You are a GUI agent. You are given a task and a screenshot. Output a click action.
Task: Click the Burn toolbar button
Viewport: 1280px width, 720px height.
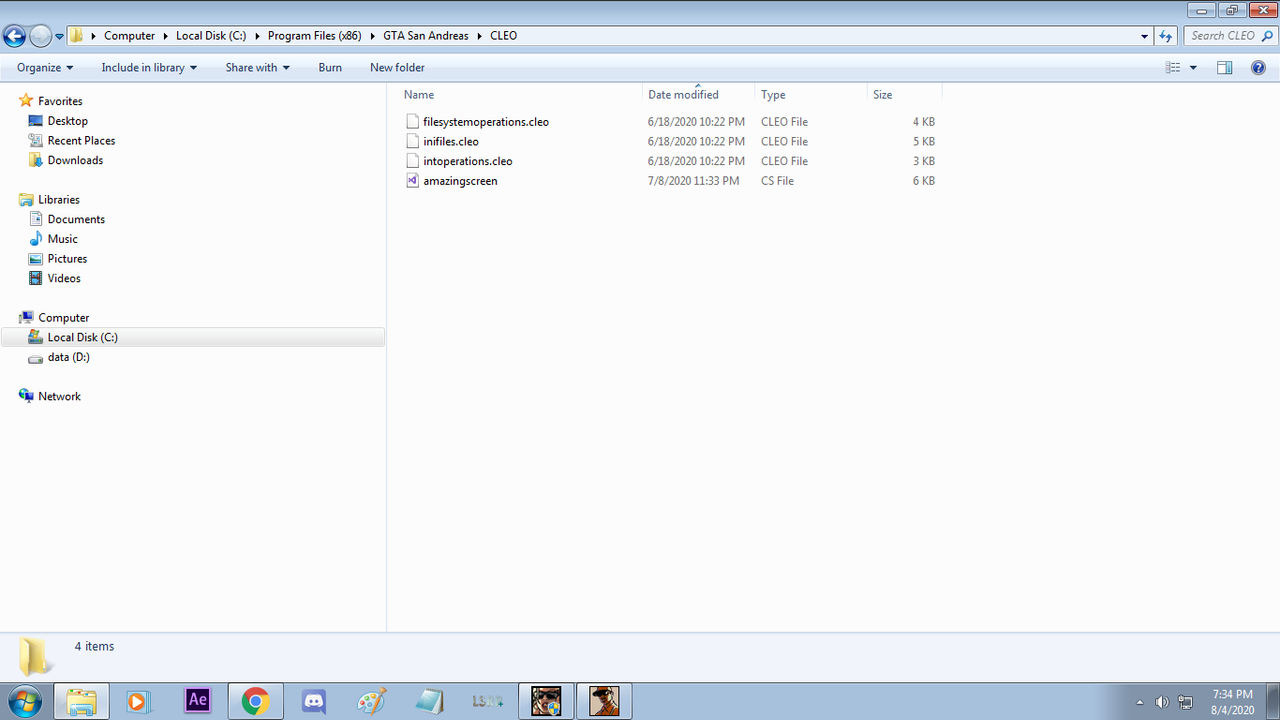coord(330,68)
